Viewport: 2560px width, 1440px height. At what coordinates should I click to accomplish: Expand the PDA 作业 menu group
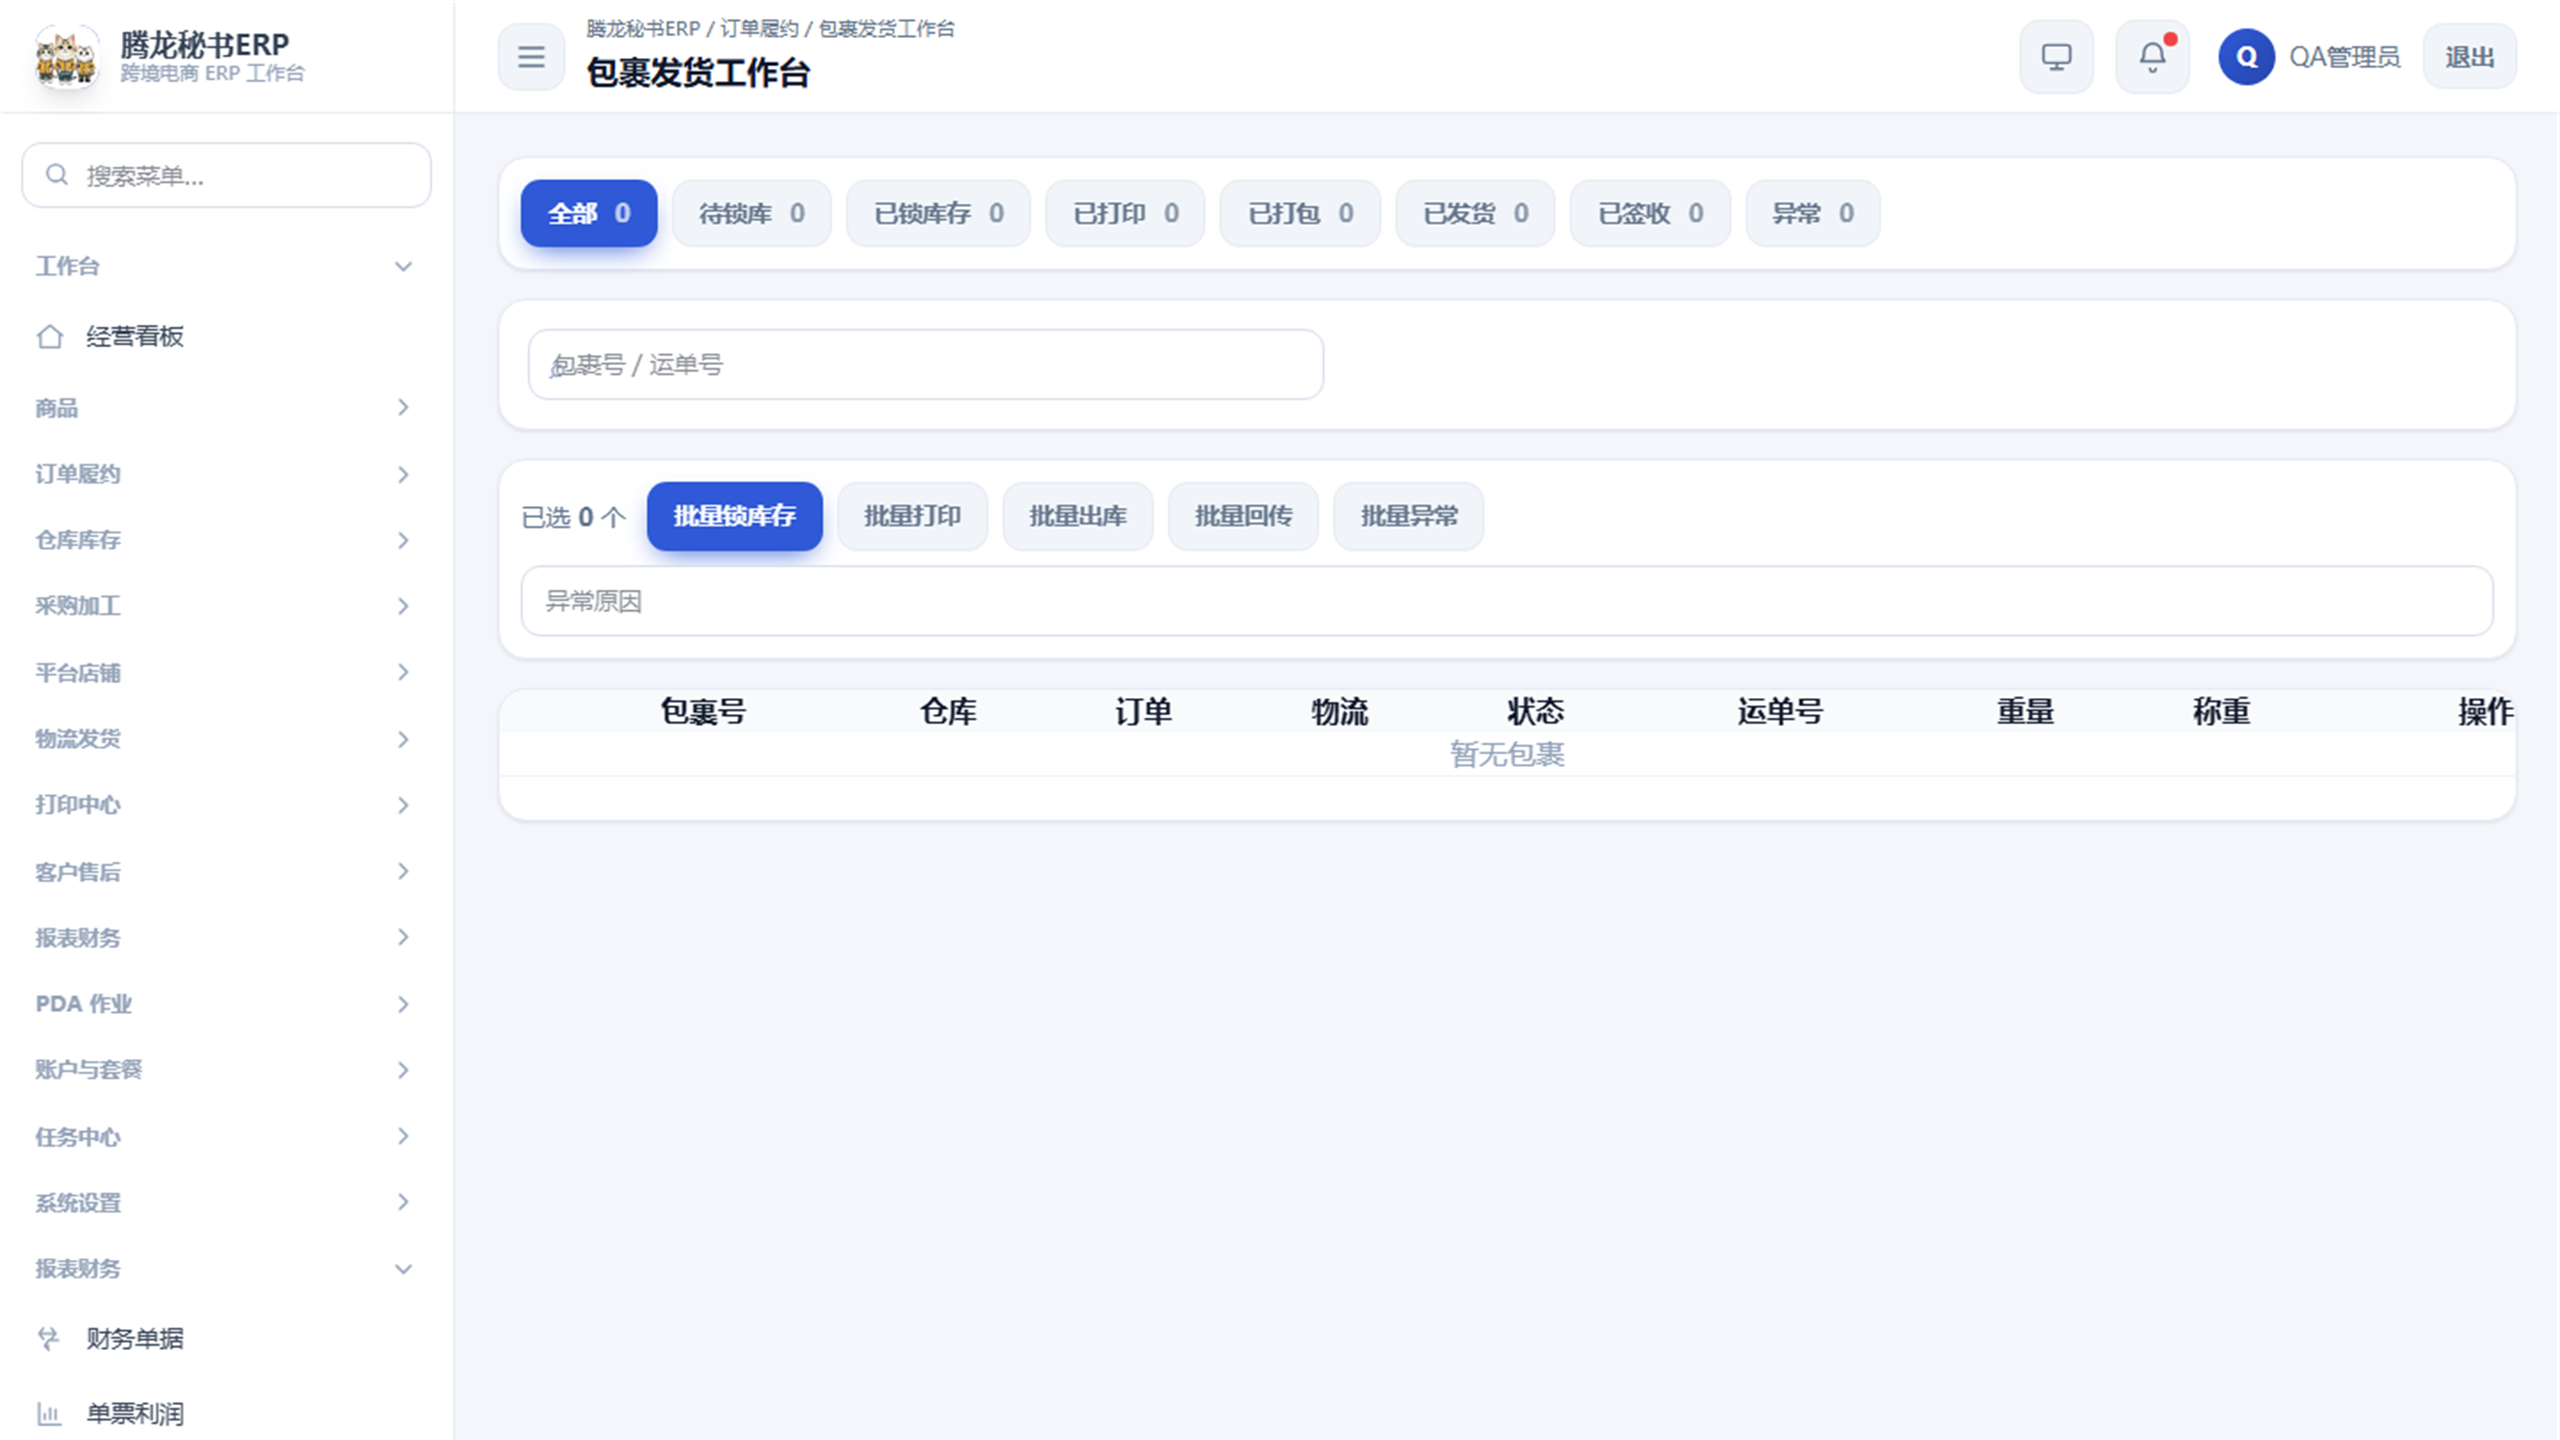point(226,1004)
